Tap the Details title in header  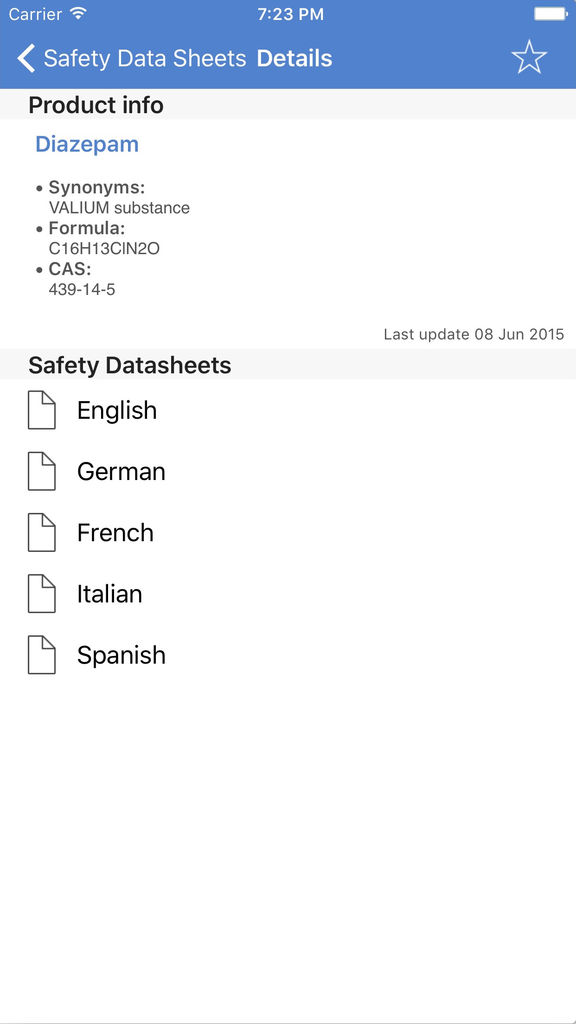pos(295,58)
